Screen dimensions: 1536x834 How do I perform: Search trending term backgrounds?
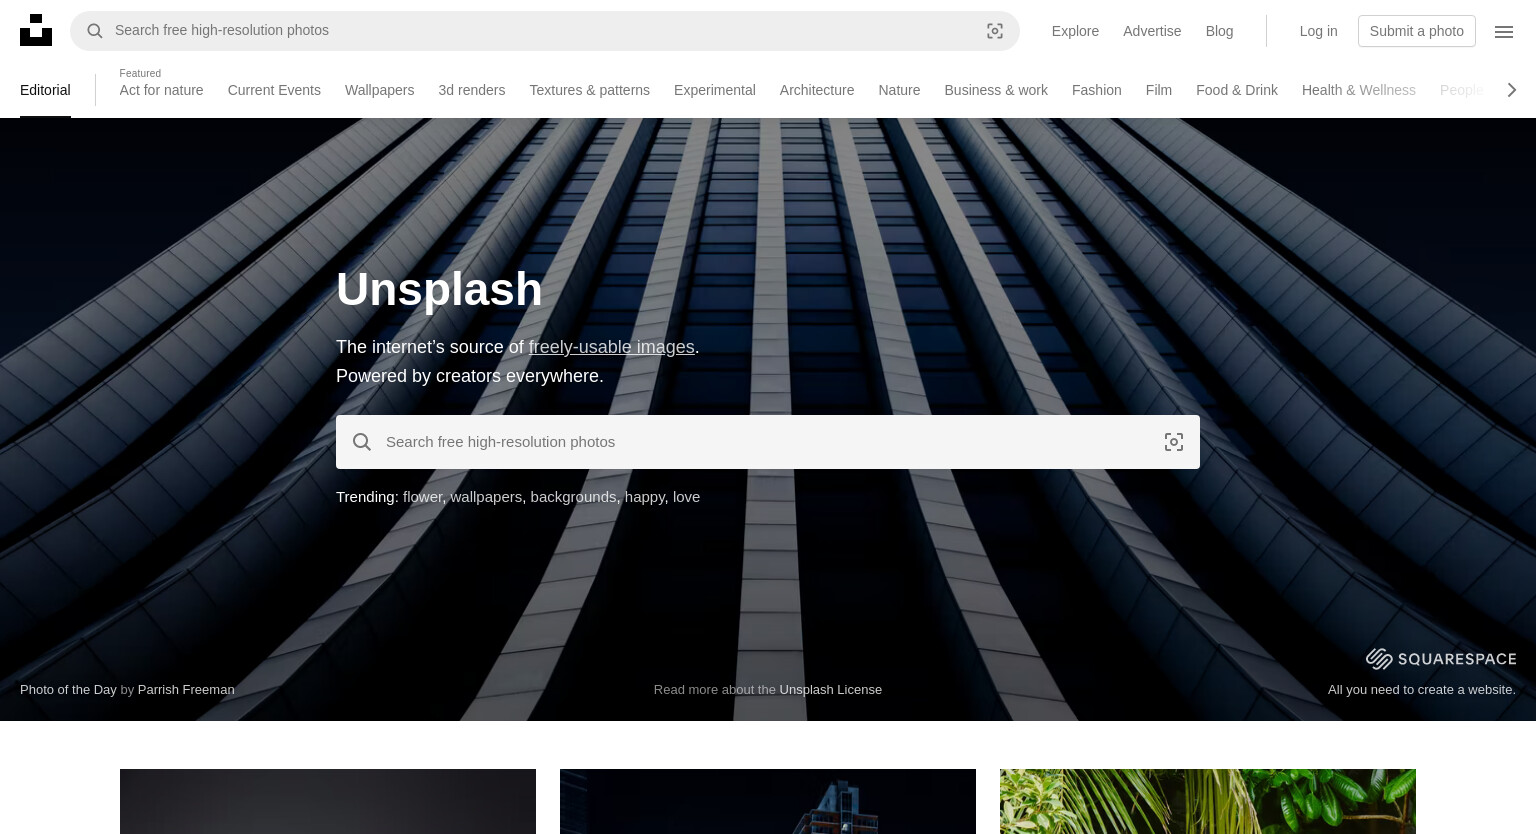coord(573,497)
